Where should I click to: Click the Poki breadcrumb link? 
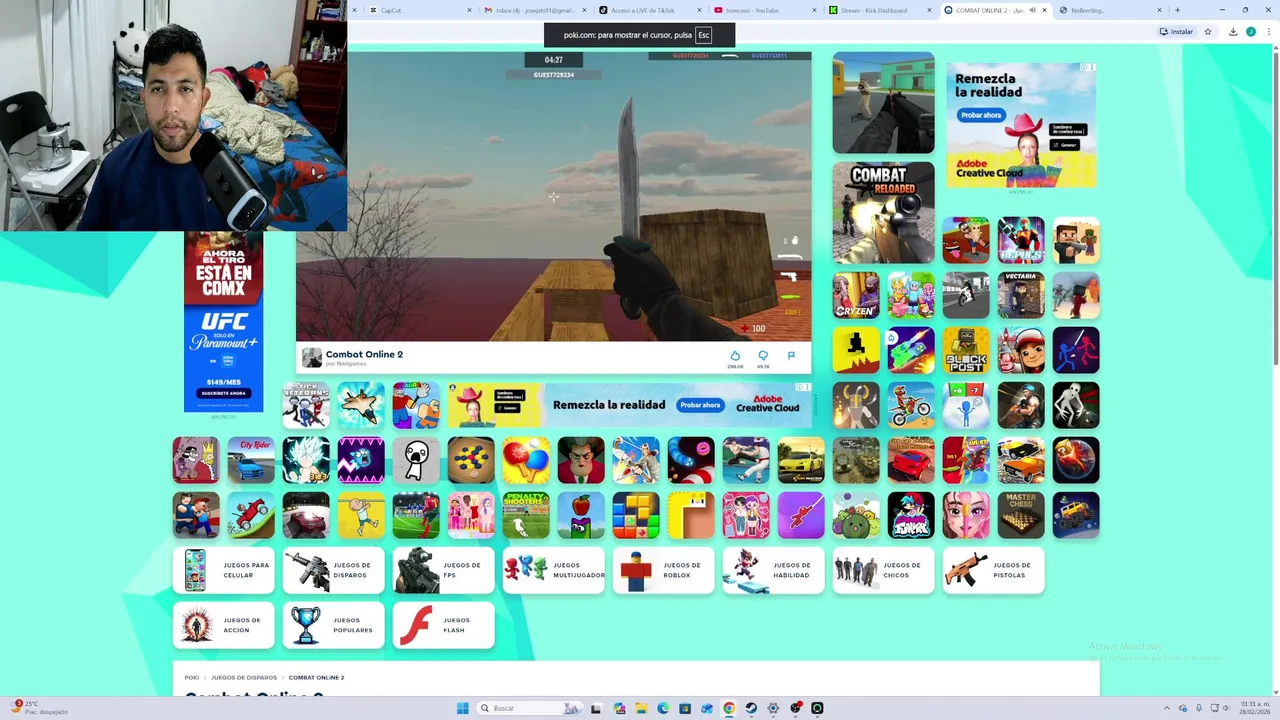[x=192, y=678]
